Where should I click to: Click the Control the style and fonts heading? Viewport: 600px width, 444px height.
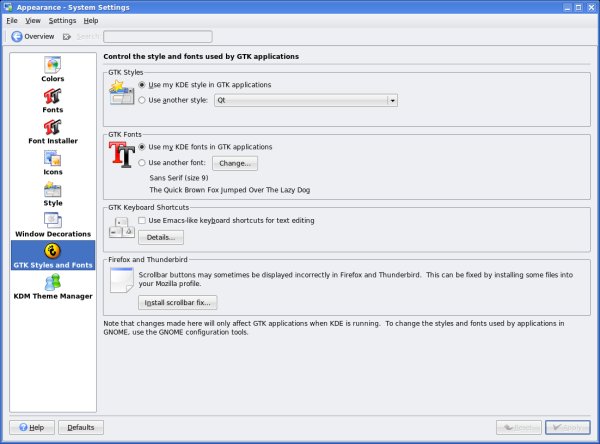[x=201, y=56]
